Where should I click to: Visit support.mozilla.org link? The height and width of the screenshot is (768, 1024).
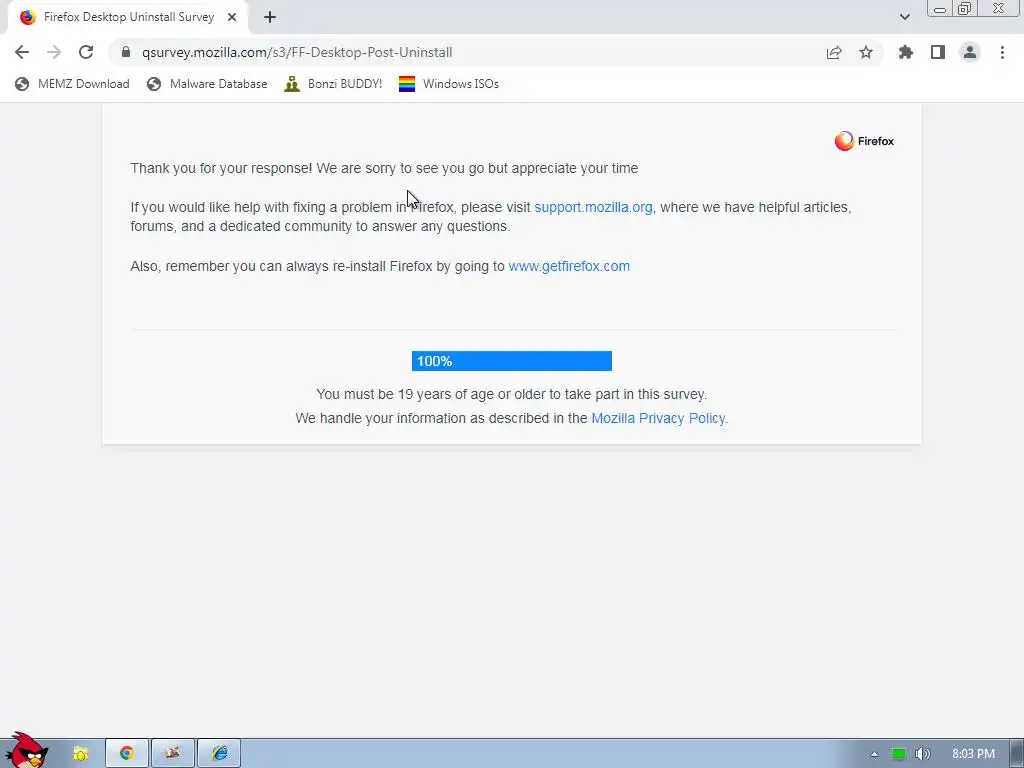point(593,207)
